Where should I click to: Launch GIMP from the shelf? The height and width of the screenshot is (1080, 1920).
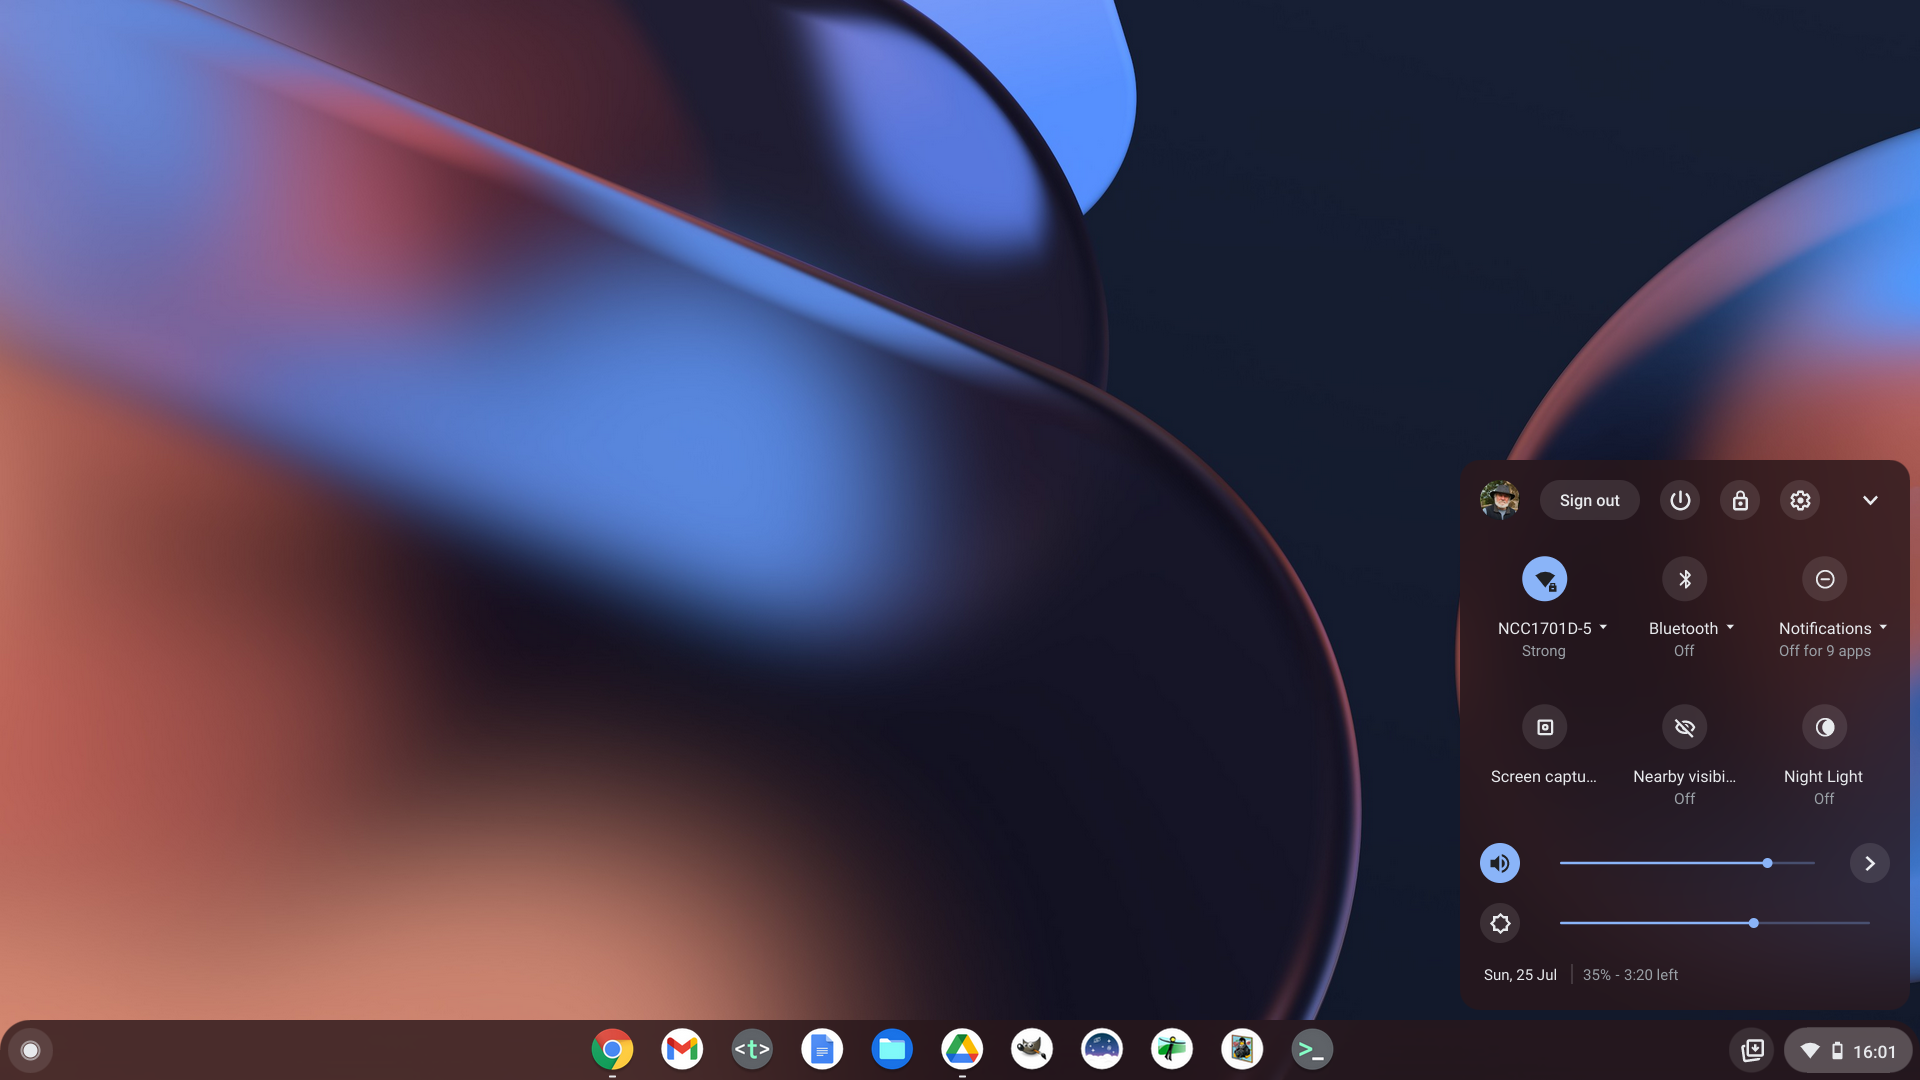point(1032,1049)
